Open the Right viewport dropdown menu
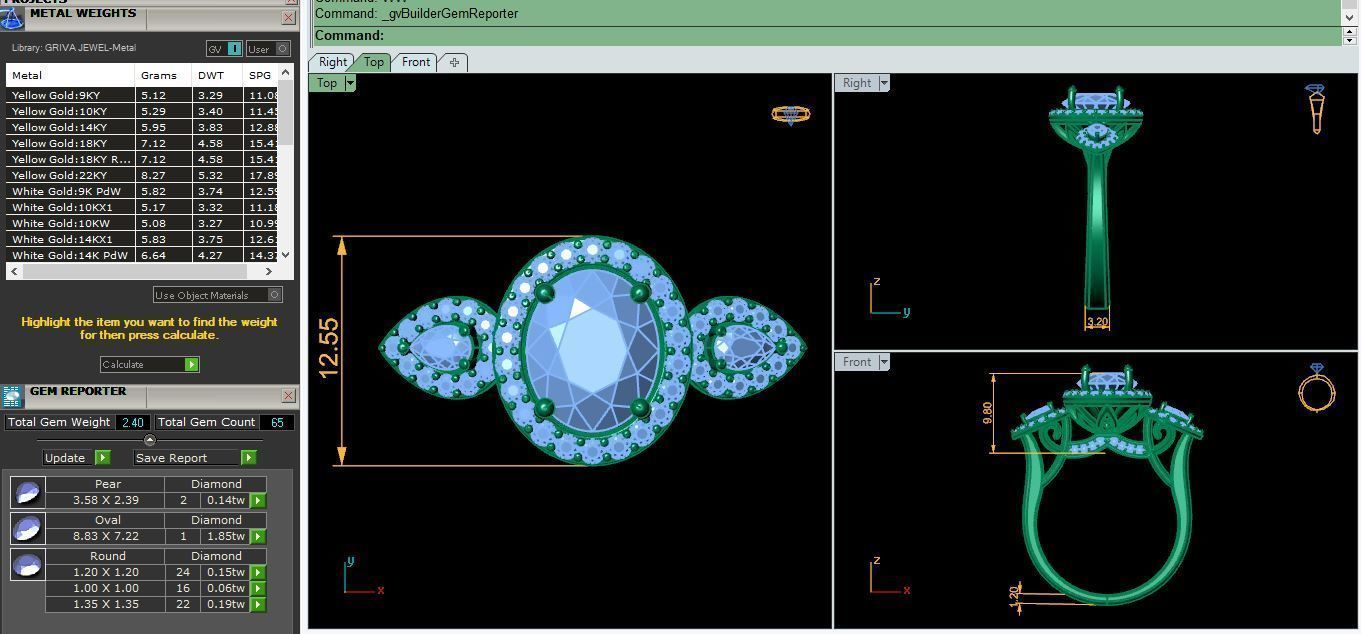 (x=884, y=83)
